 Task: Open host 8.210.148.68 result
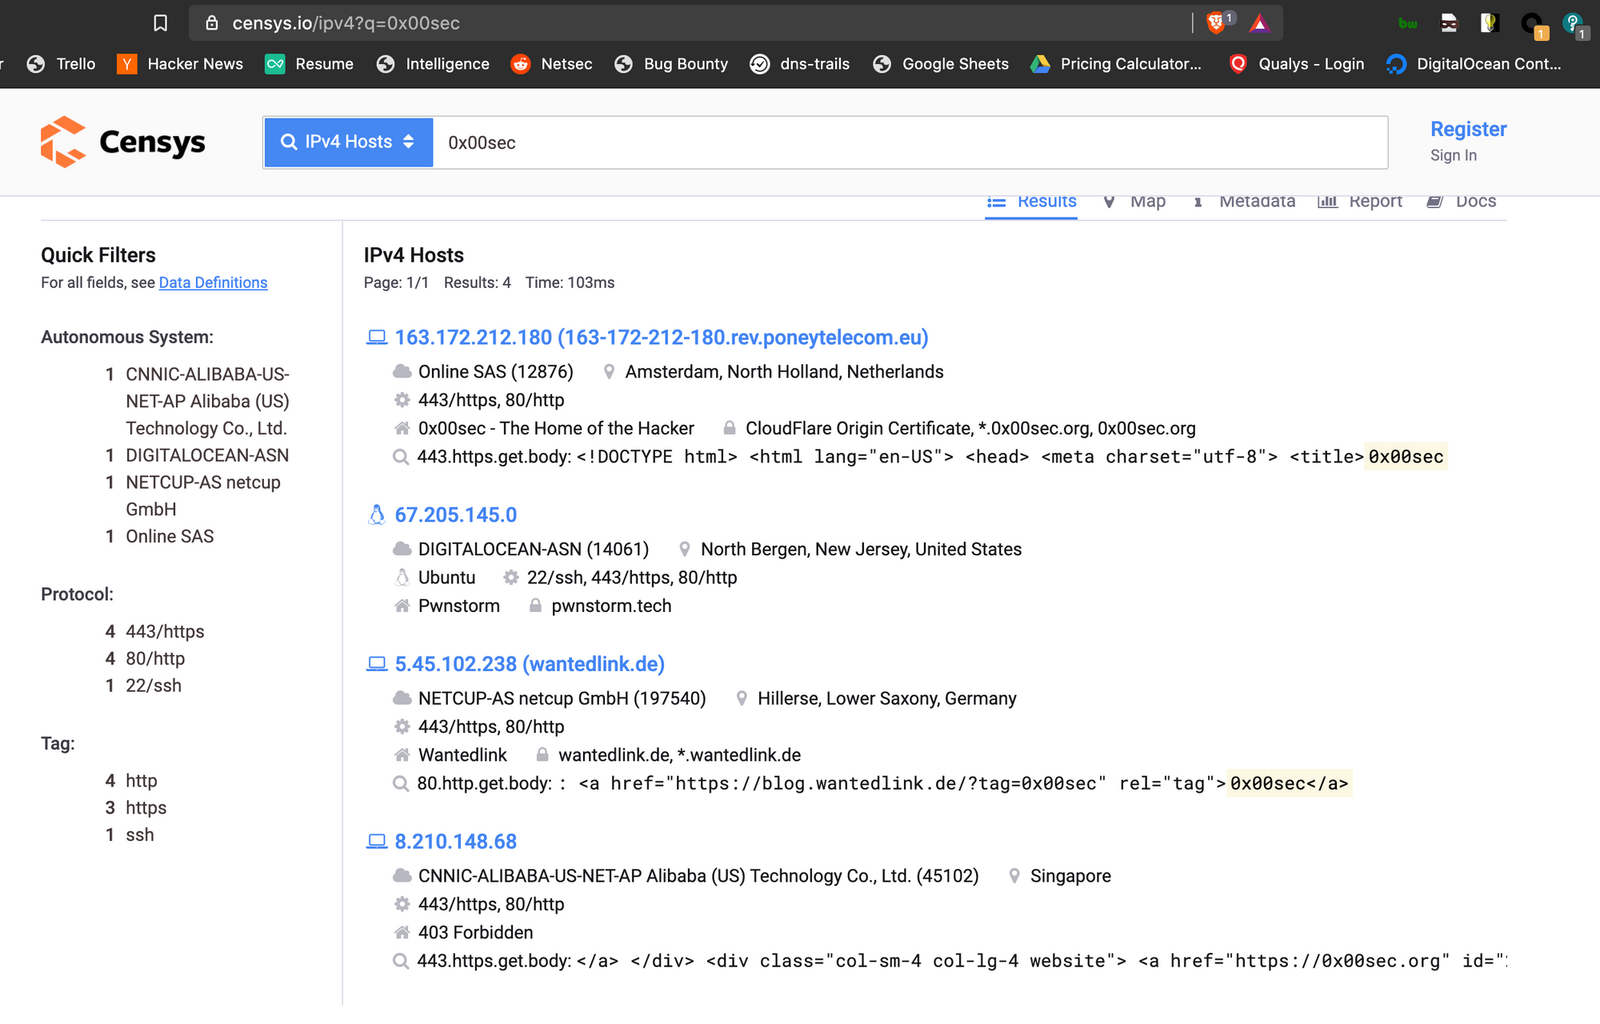tap(455, 842)
